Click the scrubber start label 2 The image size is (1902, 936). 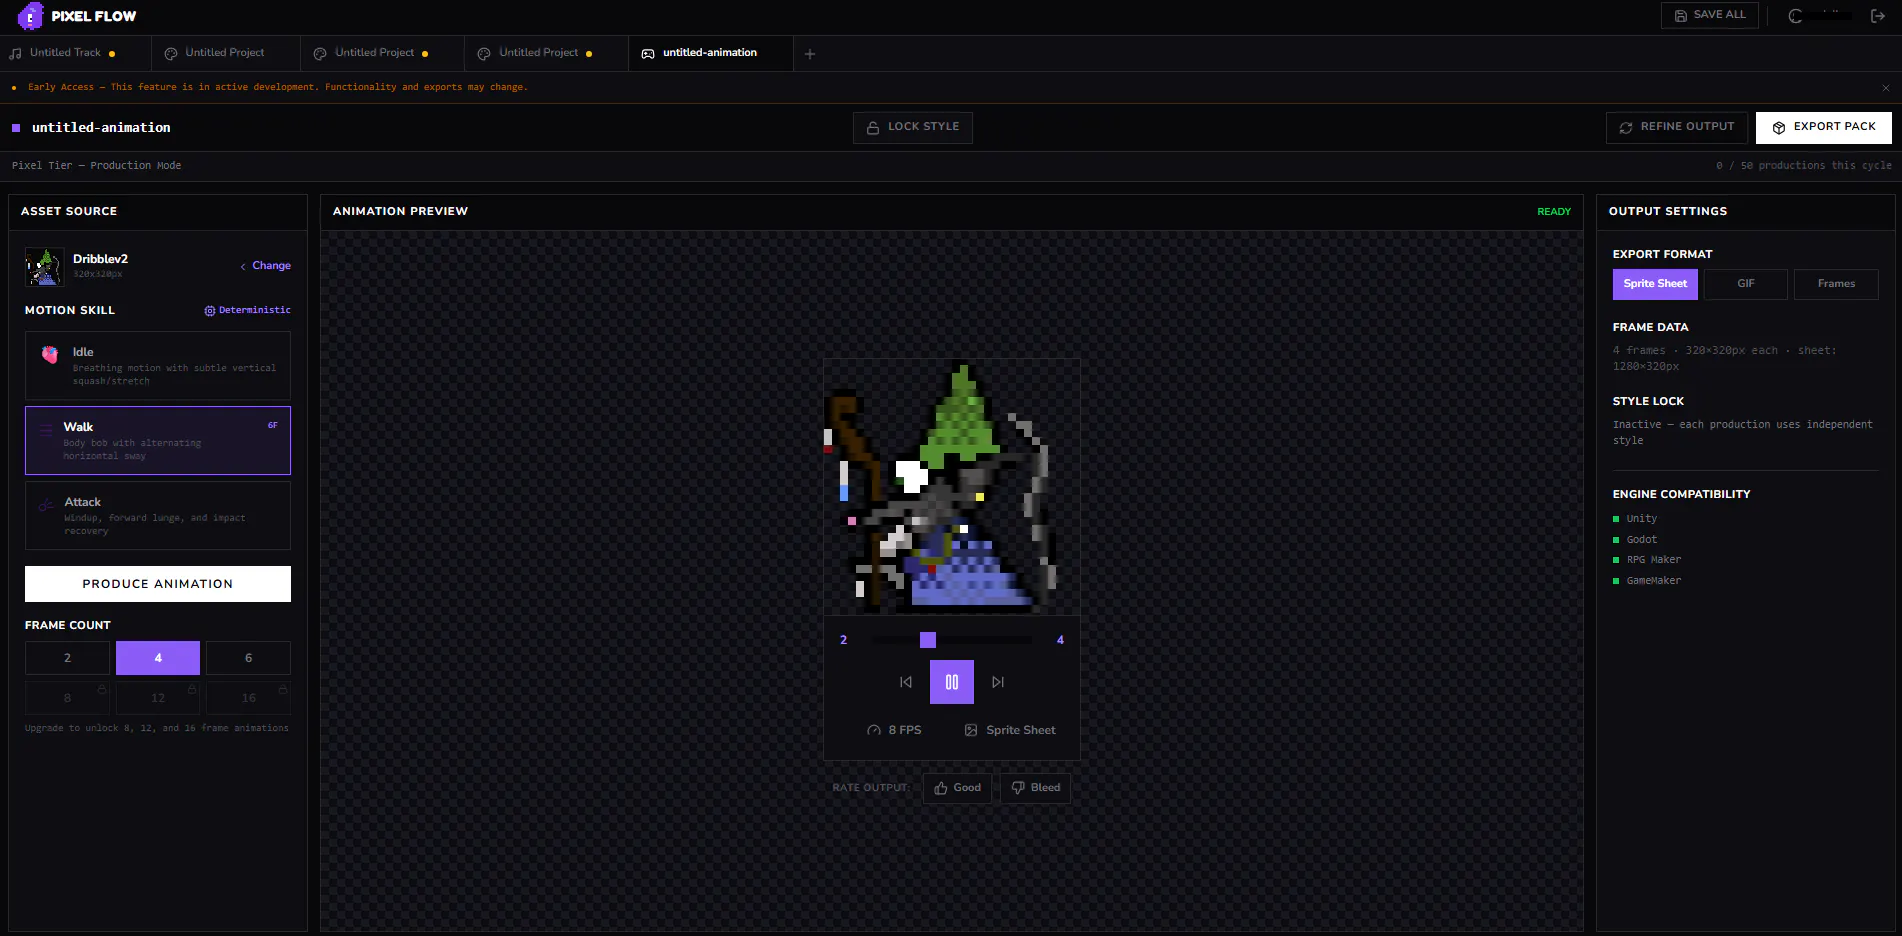pyautogui.click(x=843, y=640)
